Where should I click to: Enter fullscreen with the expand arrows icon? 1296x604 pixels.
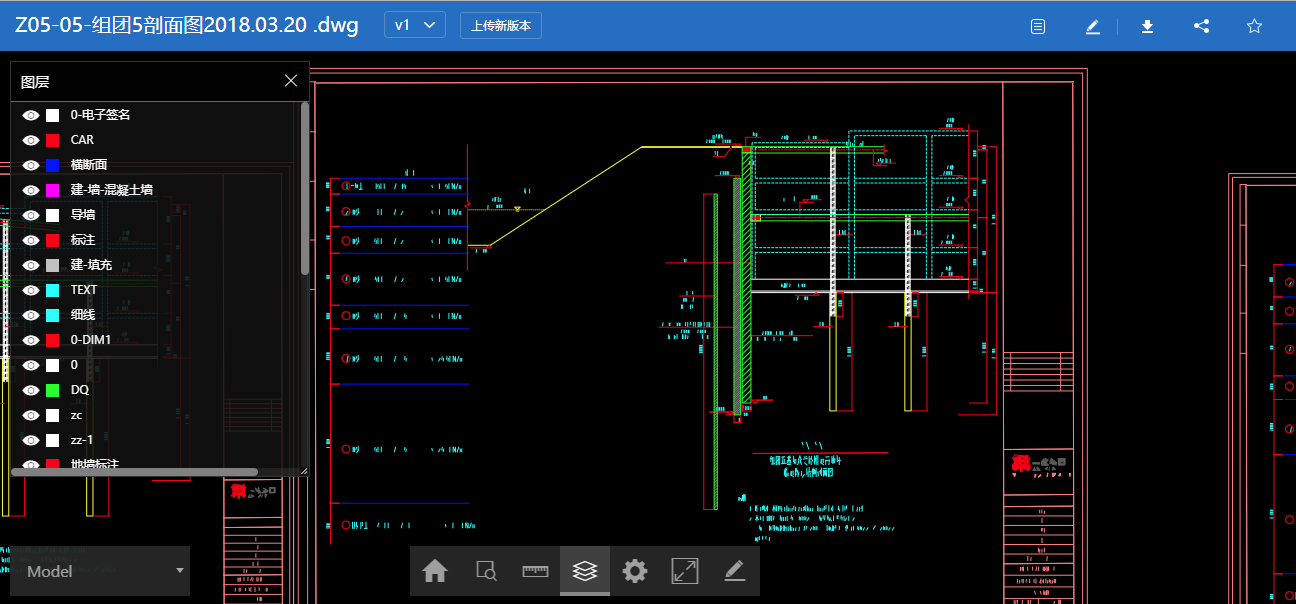pos(685,571)
